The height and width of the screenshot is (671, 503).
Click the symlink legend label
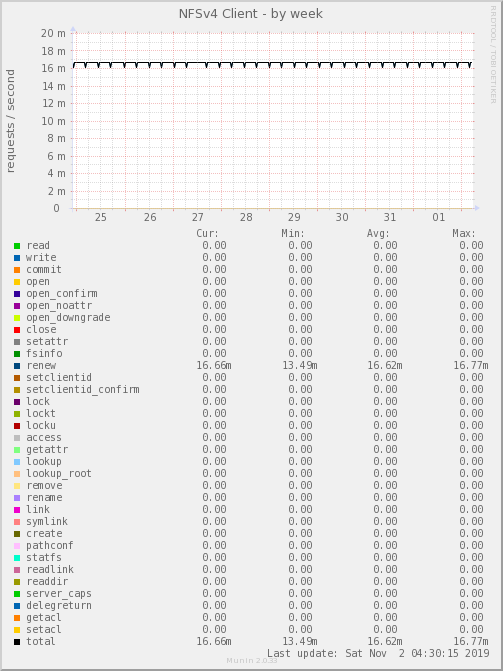coord(47,522)
